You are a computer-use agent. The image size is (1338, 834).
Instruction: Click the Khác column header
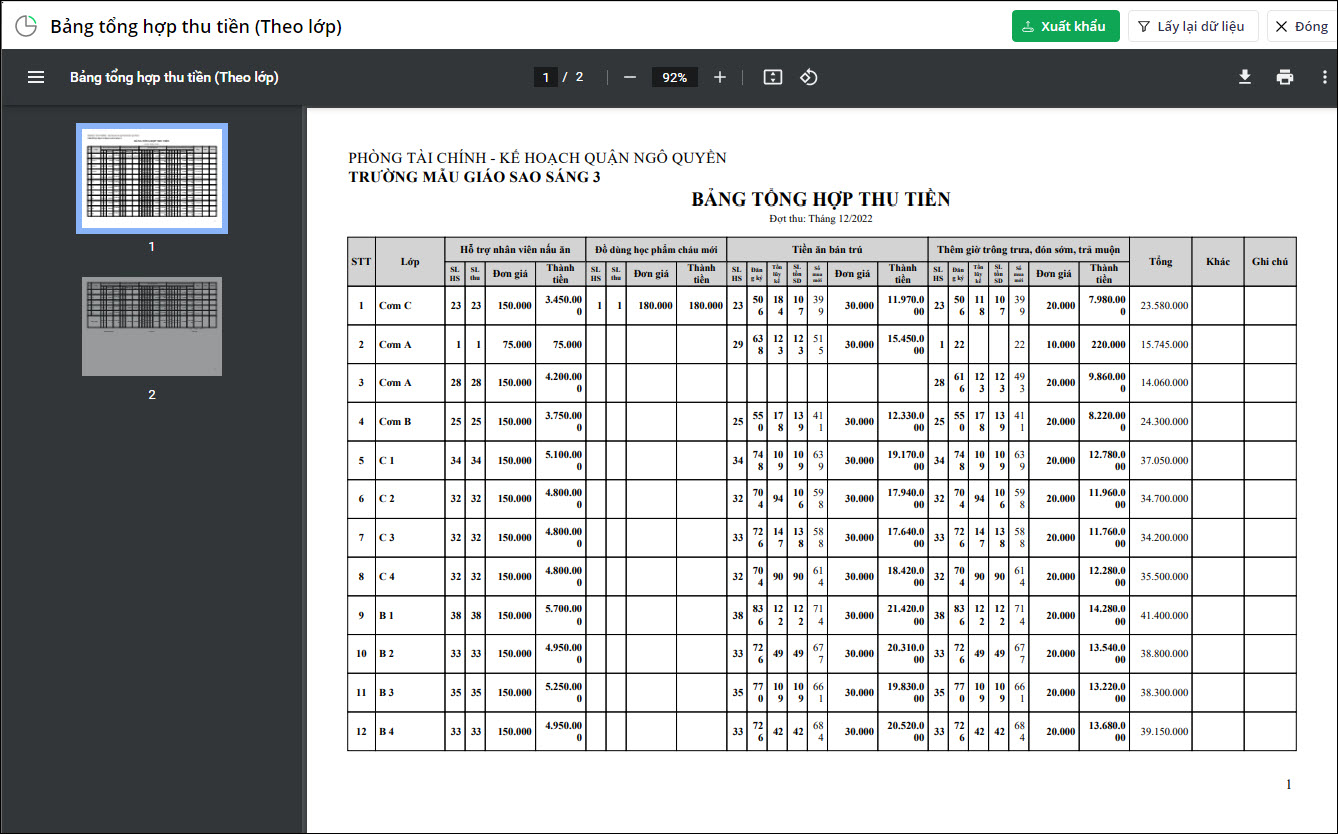tap(1218, 262)
